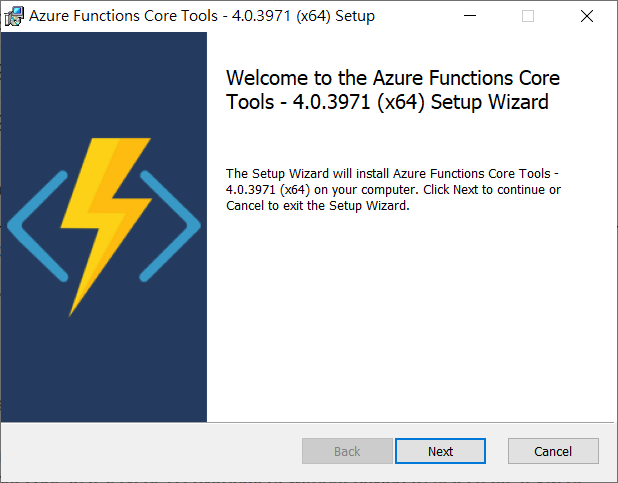This screenshot has height=483, width=618.
Task: Click the empty white area under the description
Action: 410,320
